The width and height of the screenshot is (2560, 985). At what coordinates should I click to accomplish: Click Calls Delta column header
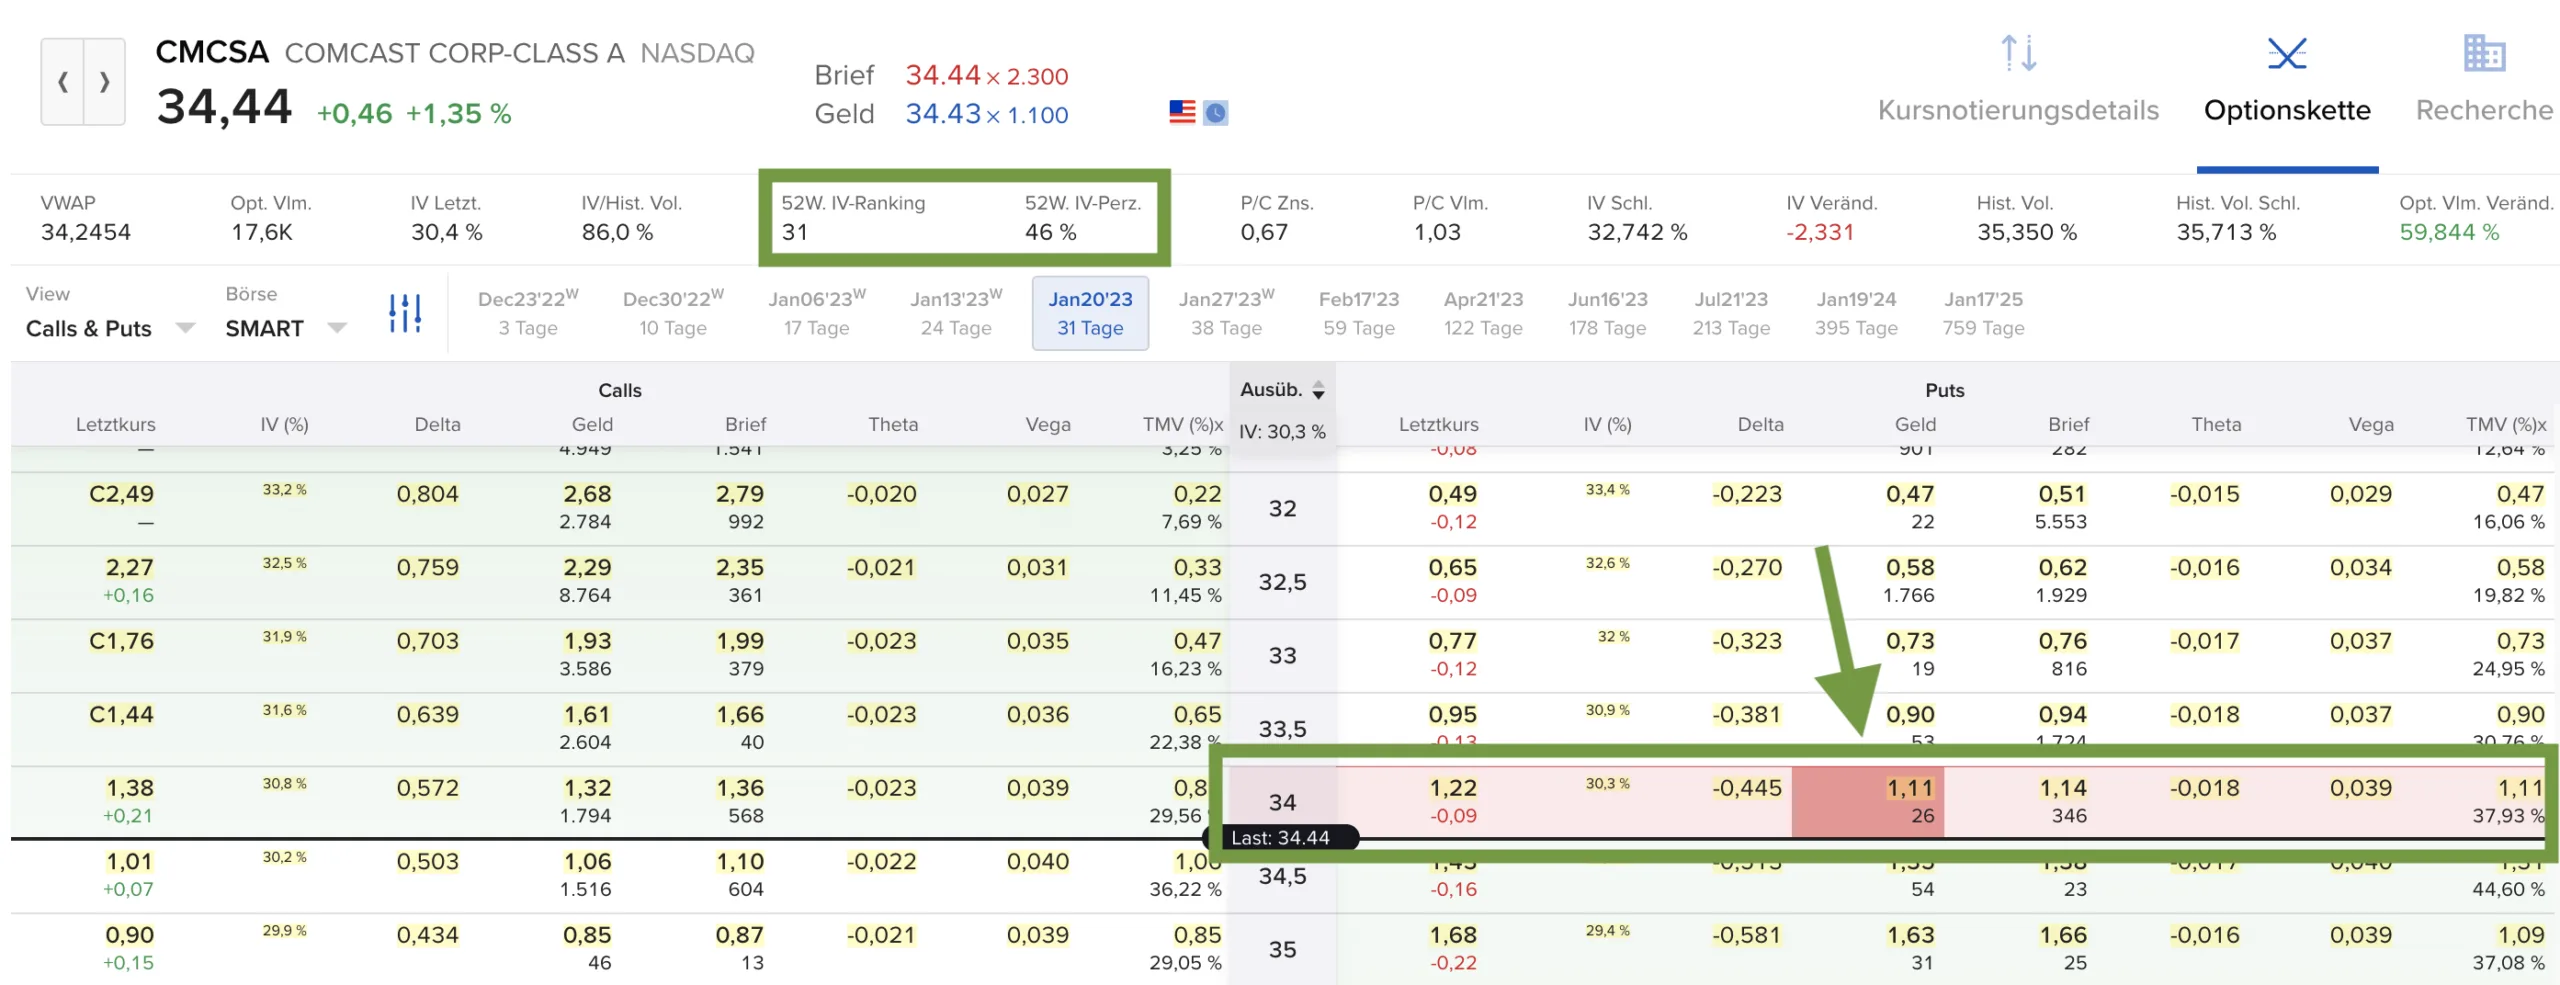(x=438, y=424)
